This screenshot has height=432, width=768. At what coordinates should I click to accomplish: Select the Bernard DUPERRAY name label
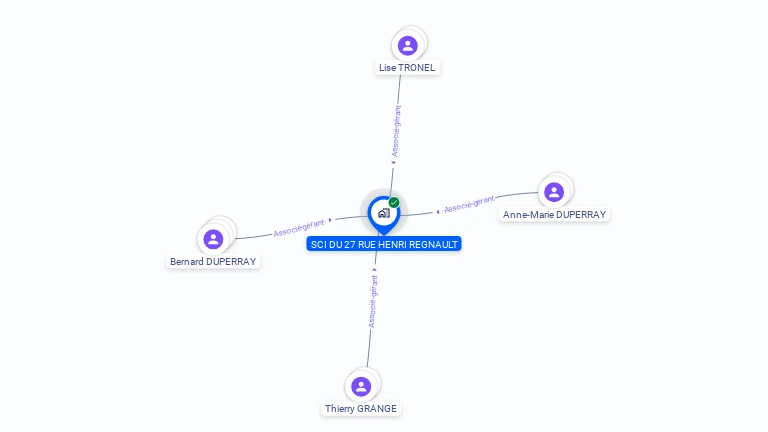pos(213,262)
